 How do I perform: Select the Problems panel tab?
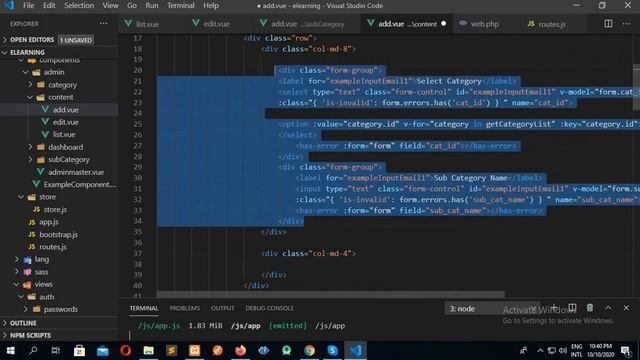[x=184, y=308]
